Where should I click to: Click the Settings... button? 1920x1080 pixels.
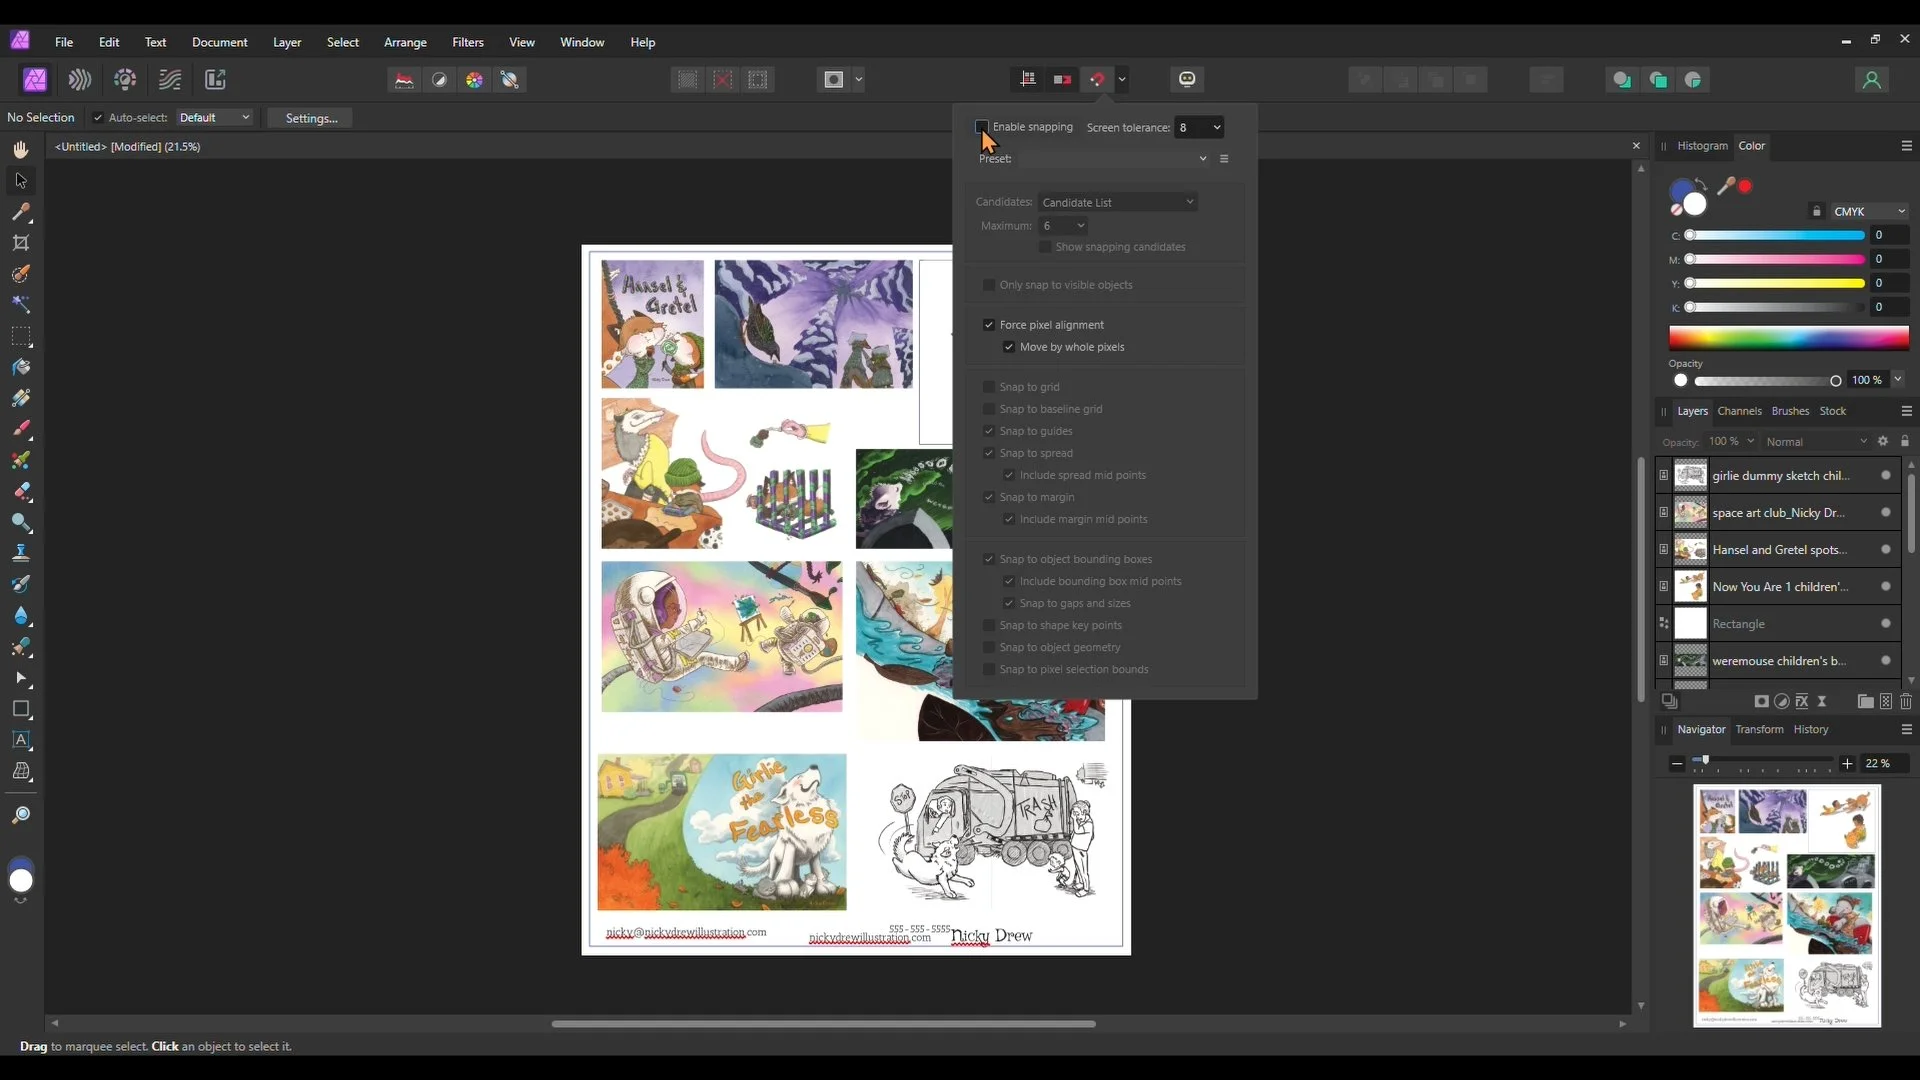pos(311,118)
